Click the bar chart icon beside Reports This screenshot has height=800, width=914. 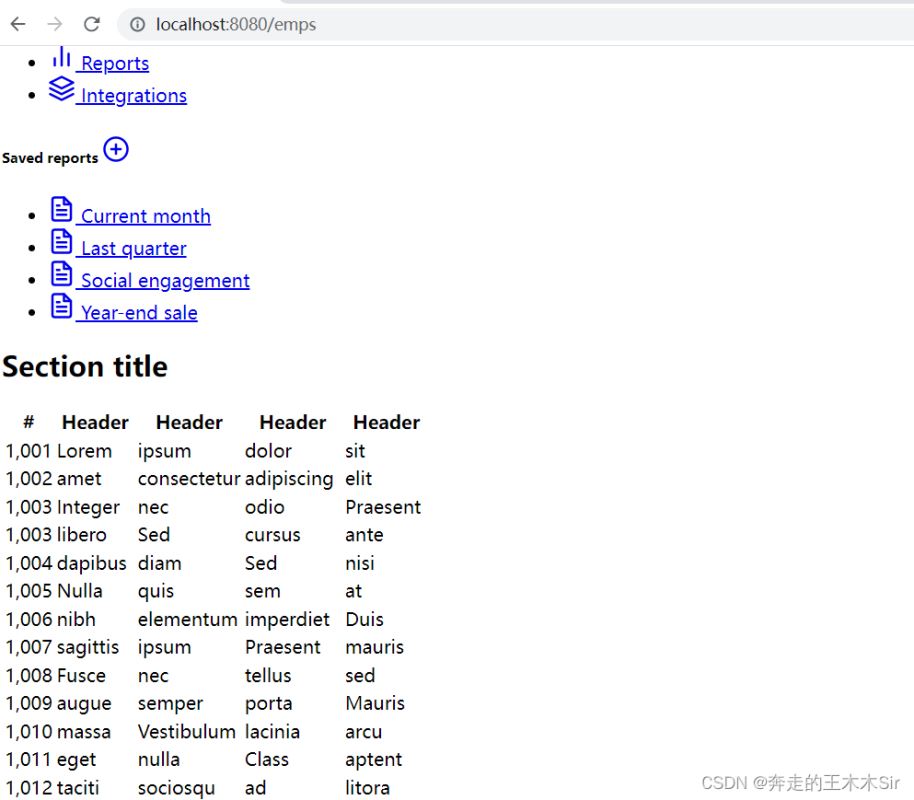tap(62, 58)
